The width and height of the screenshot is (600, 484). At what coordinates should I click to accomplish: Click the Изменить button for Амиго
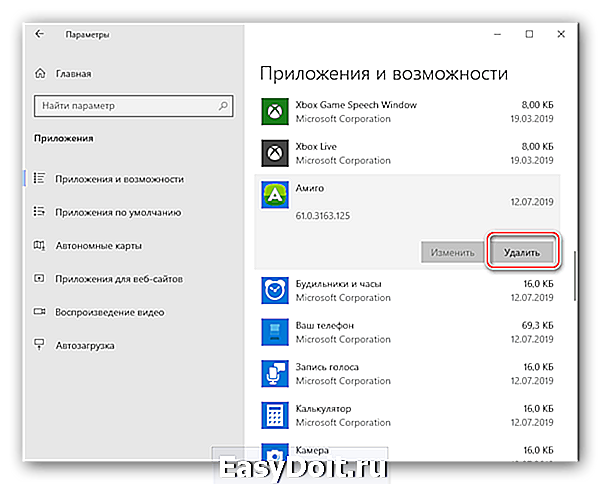452,252
